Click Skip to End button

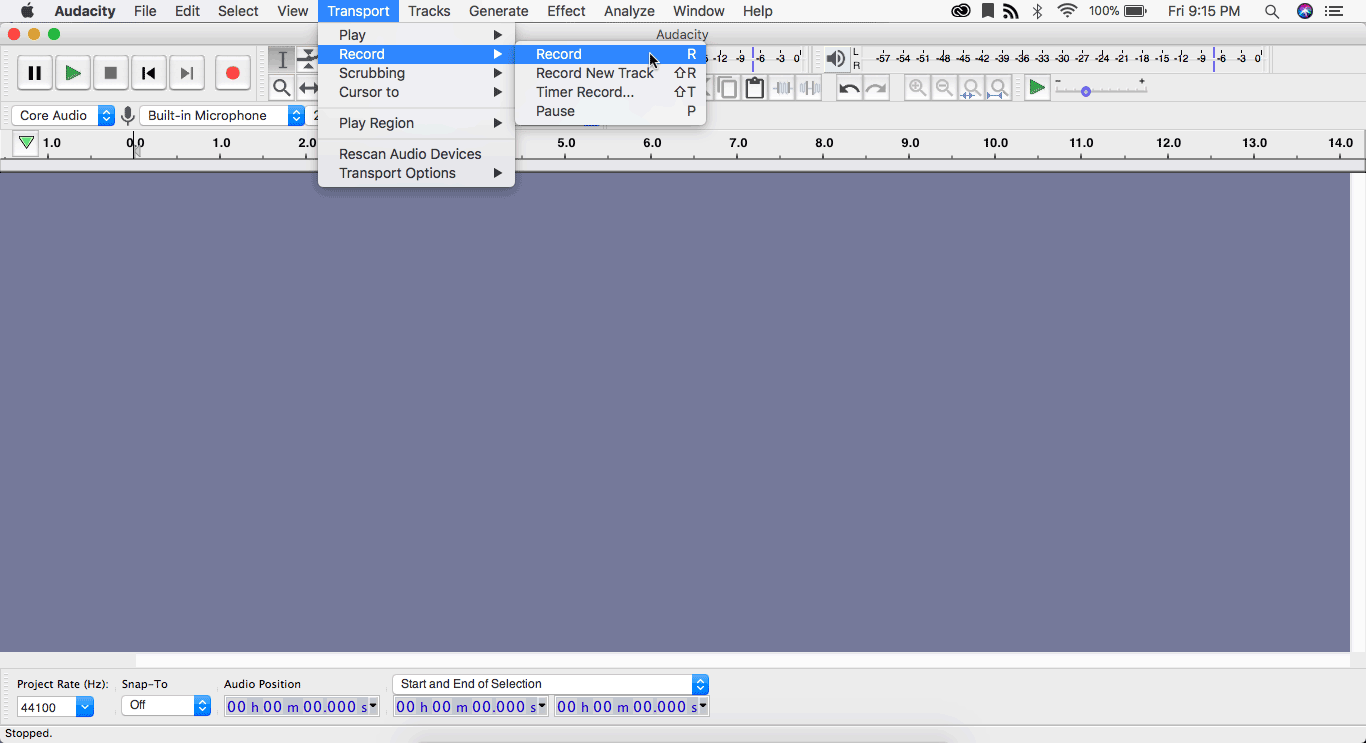click(x=186, y=73)
